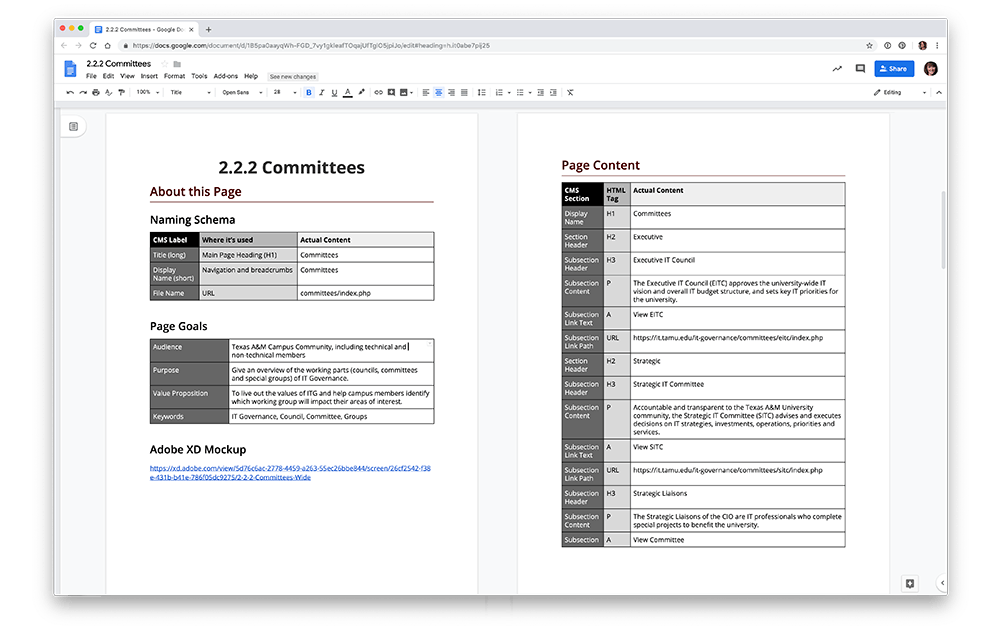Open the highlight color tool

coord(362,92)
